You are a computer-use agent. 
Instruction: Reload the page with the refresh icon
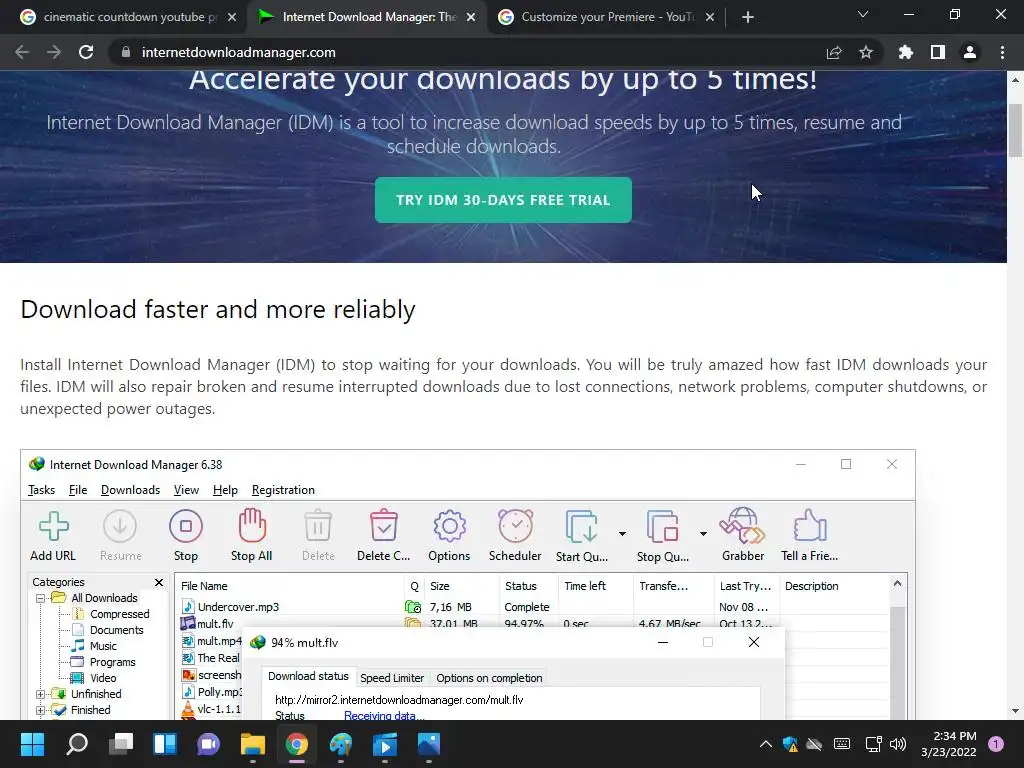pyautogui.click(x=86, y=52)
